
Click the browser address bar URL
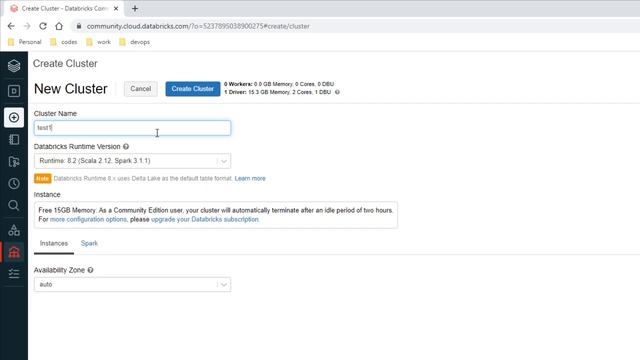(198, 26)
